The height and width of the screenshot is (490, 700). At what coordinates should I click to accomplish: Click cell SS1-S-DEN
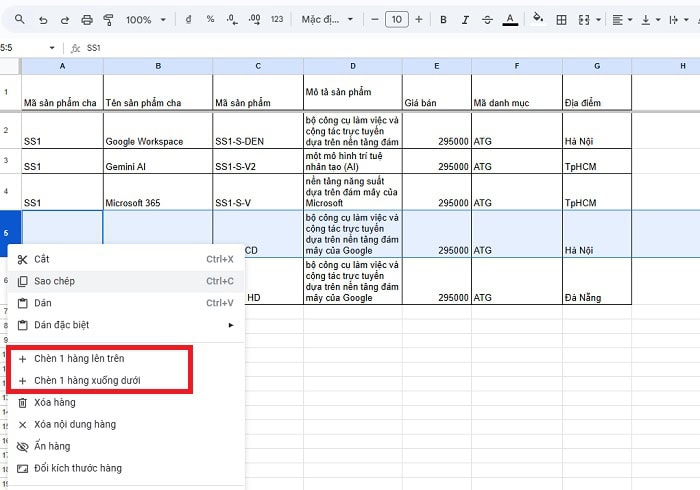(258, 130)
